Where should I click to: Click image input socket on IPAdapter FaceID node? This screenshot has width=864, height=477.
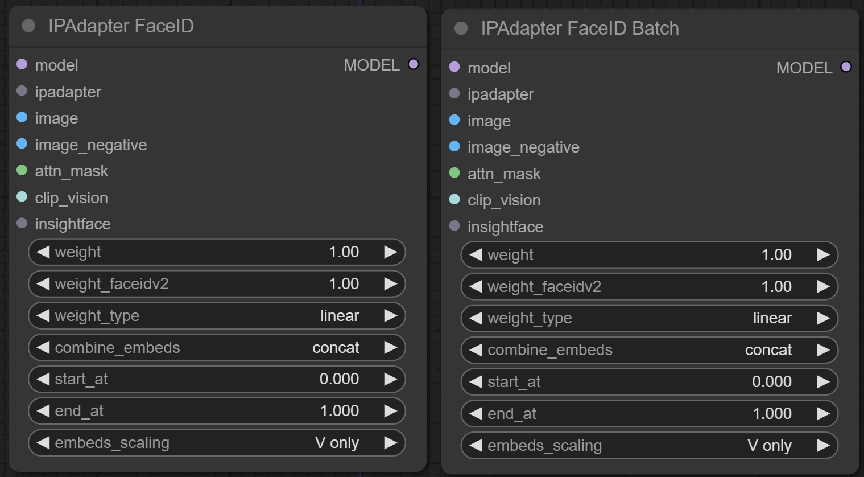22,118
